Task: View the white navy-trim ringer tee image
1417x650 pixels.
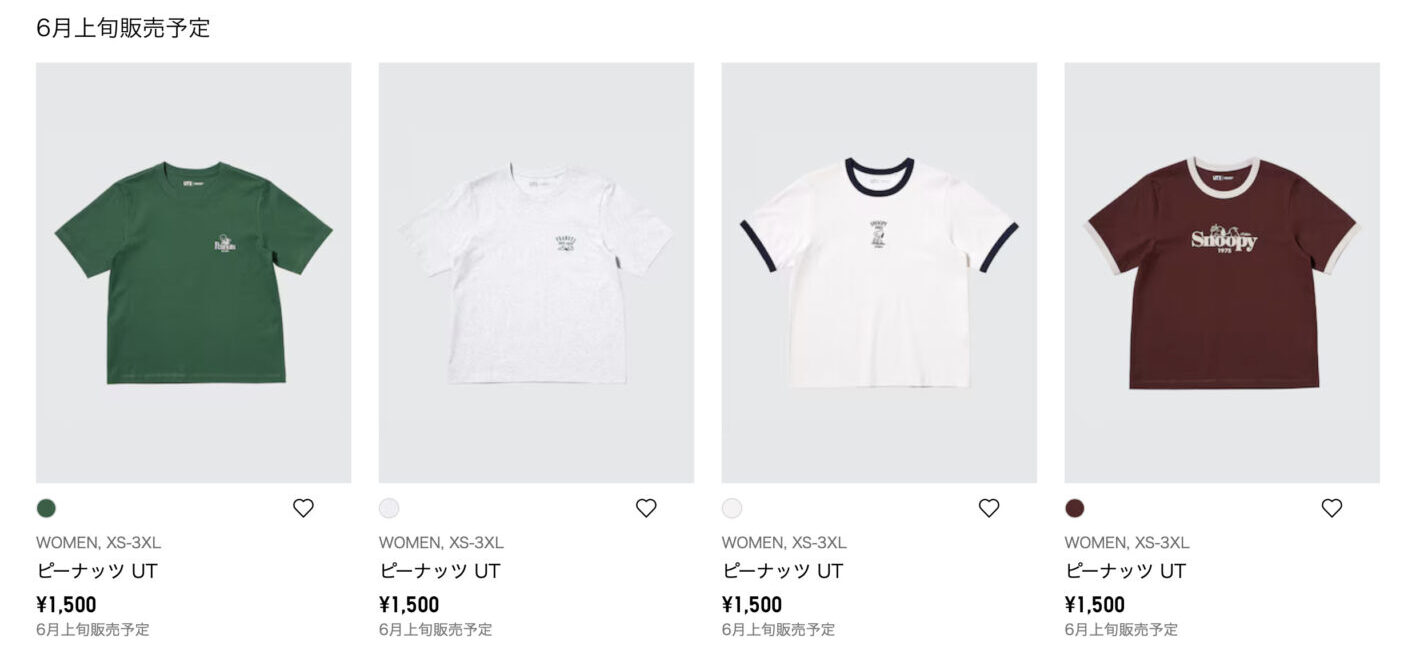Action: pyautogui.click(x=879, y=272)
